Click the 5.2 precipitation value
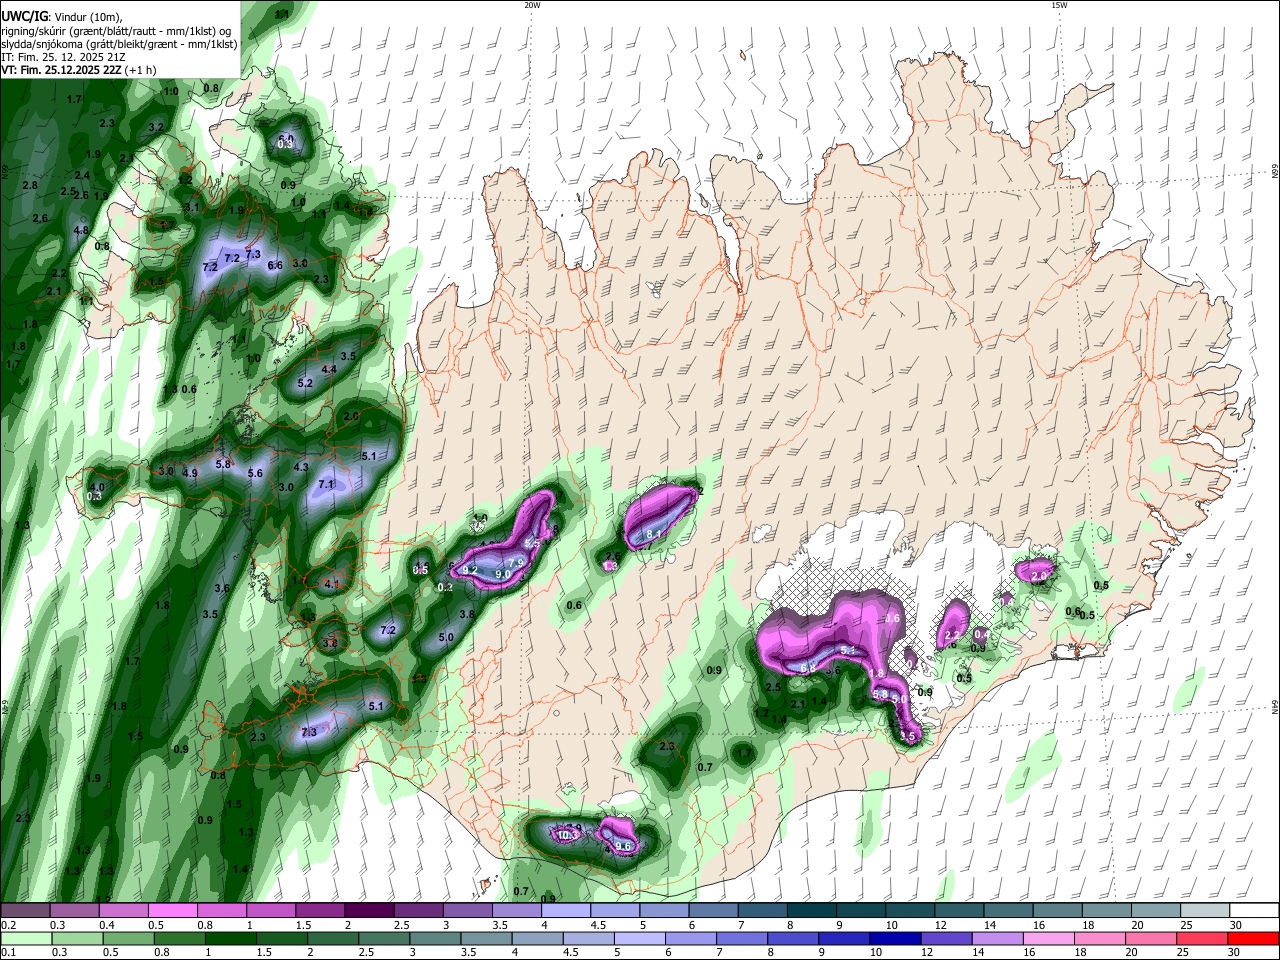 point(306,383)
